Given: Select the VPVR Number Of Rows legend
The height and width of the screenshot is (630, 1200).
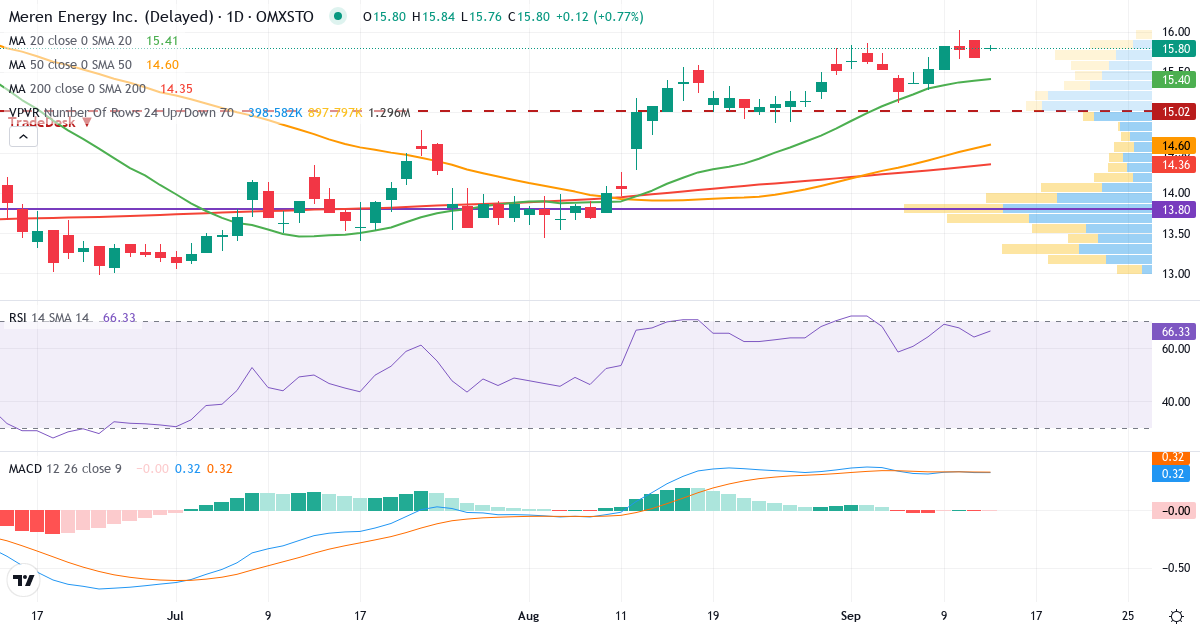Looking at the screenshot, I should point(121,113).
